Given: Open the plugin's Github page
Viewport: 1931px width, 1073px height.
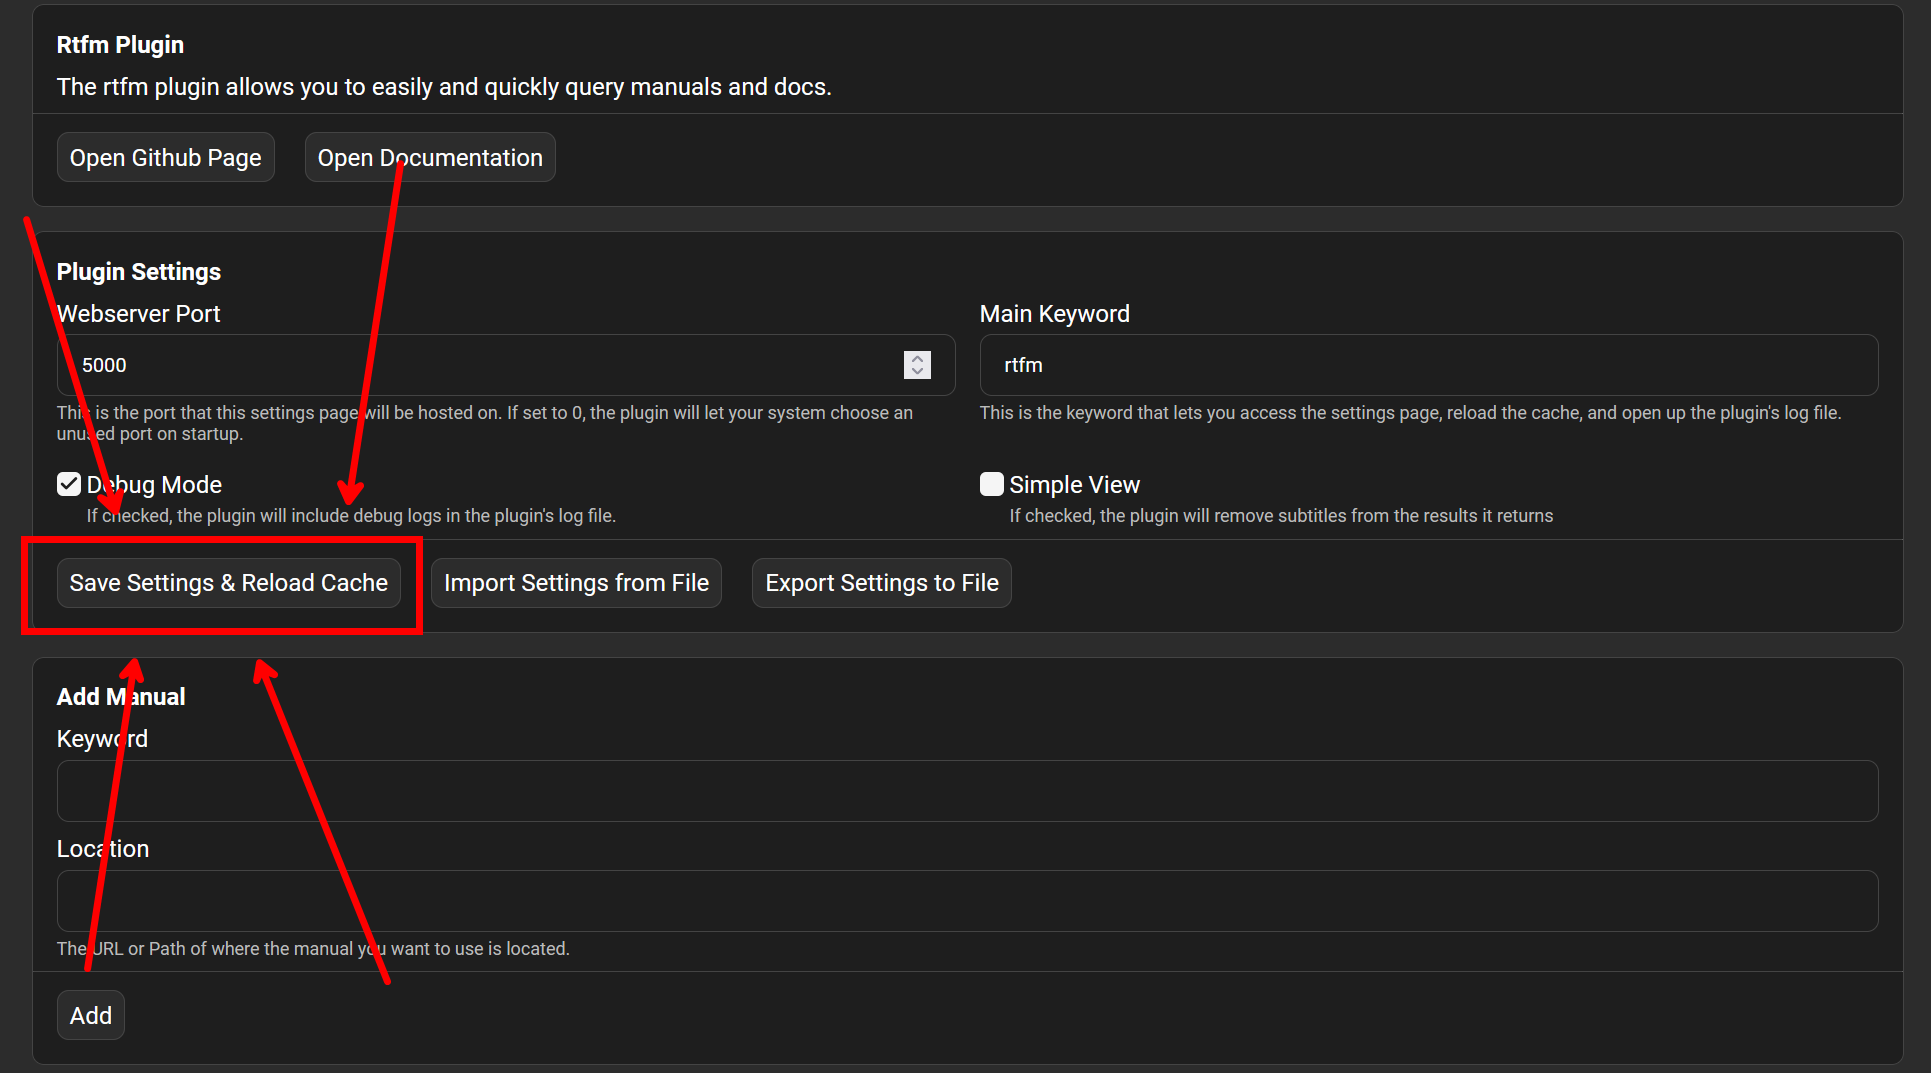Looking at the screenshot, I should coord(165,157).
